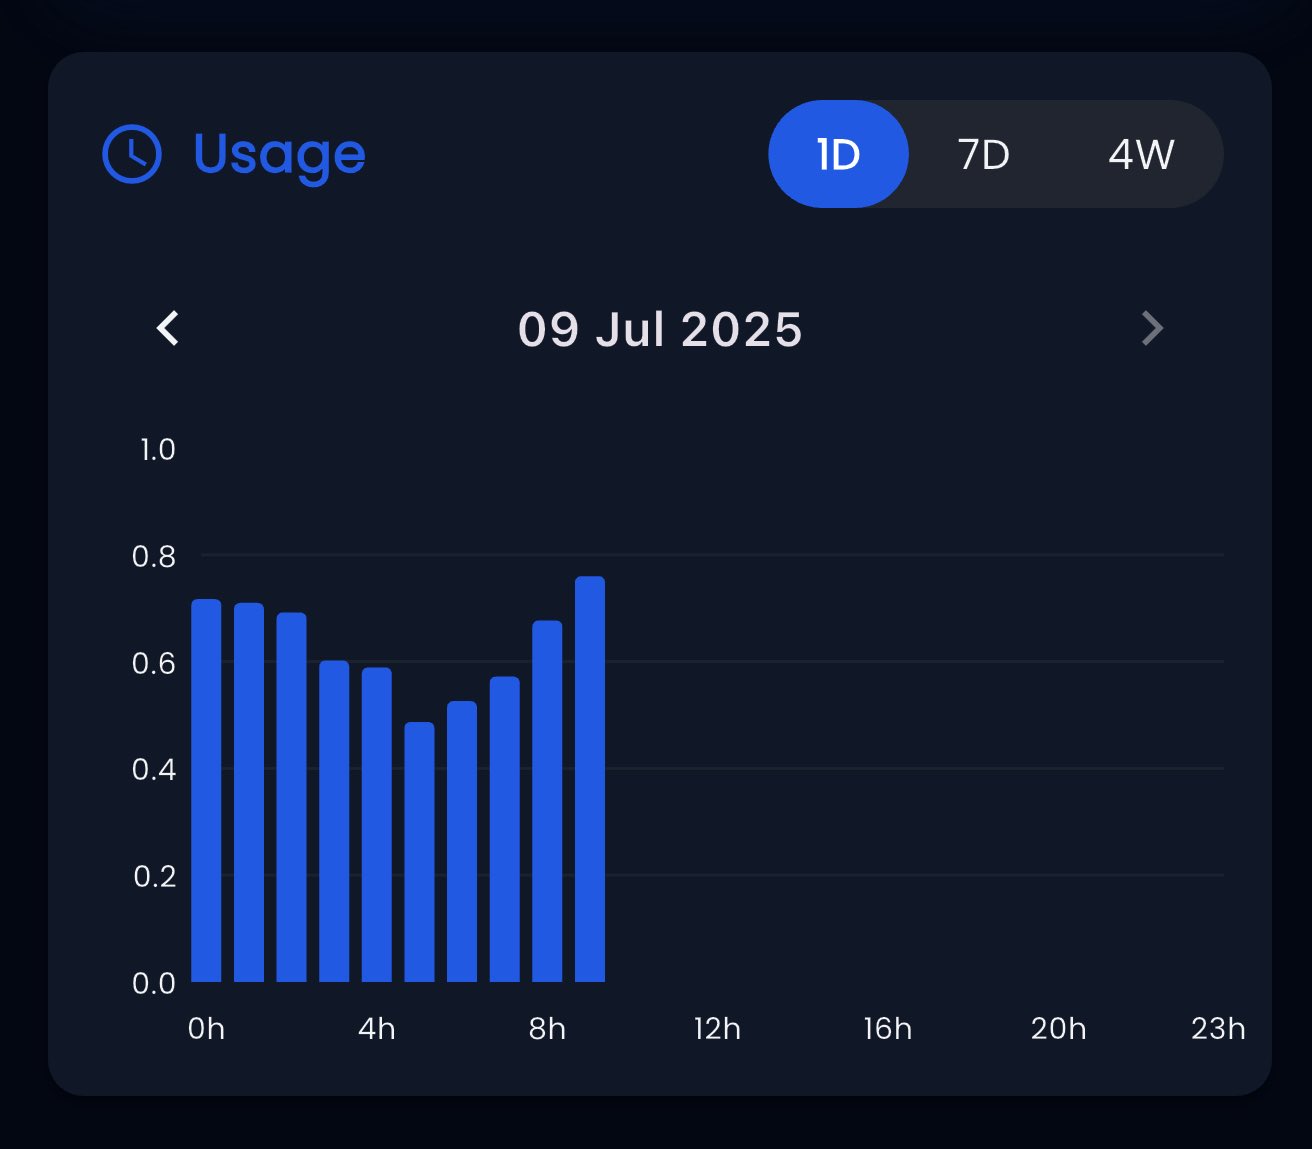Select the 1D time range
1312x1149 pixels.
(838, 154)
